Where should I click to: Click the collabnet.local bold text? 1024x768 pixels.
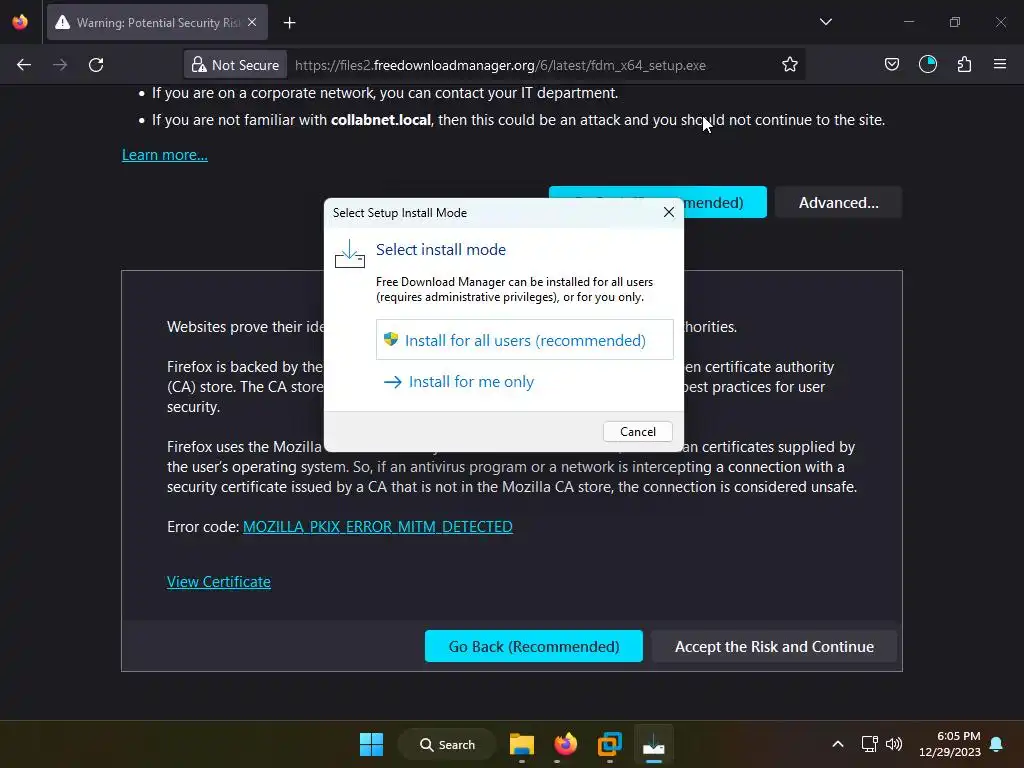pos(381,120)
